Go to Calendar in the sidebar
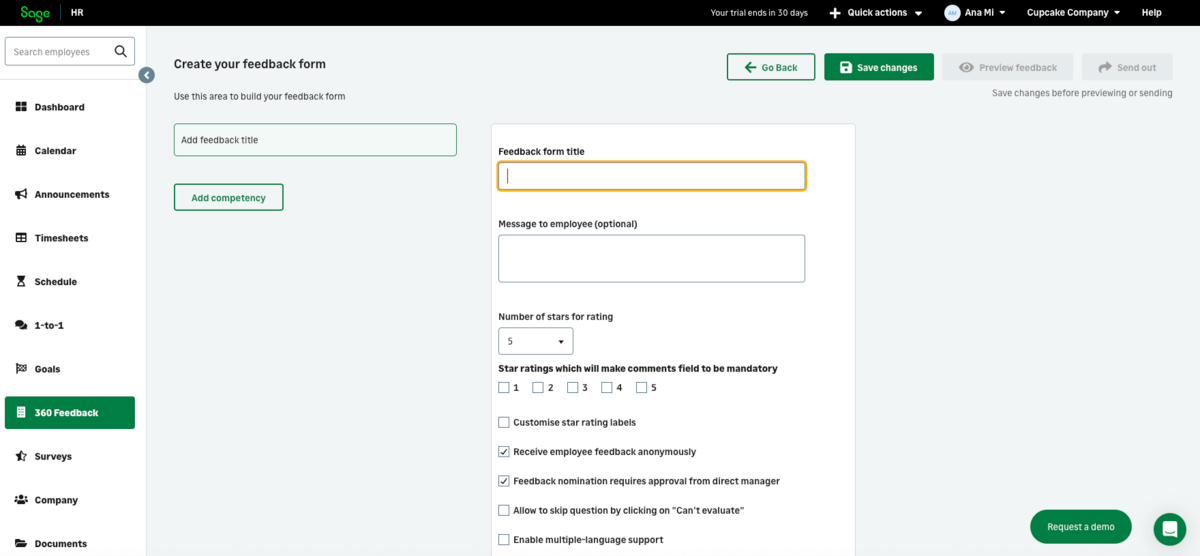Screen dimensions: 1200x556 [55, 151]
